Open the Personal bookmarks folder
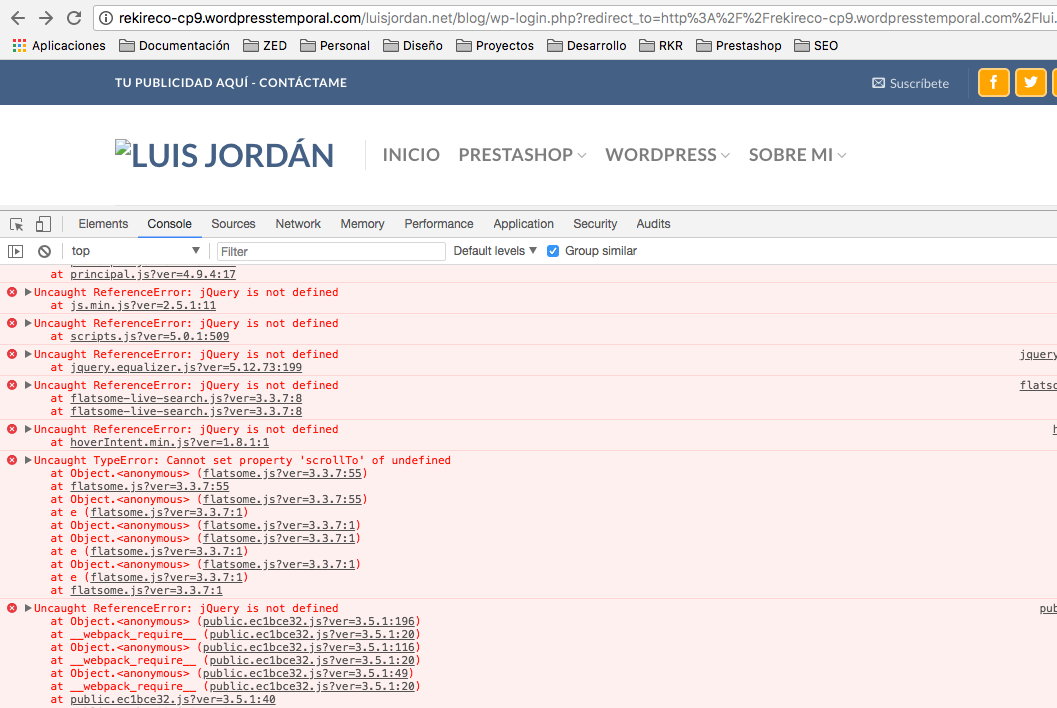Screen dimensions: 1057x708 click(x=335, y=46)
